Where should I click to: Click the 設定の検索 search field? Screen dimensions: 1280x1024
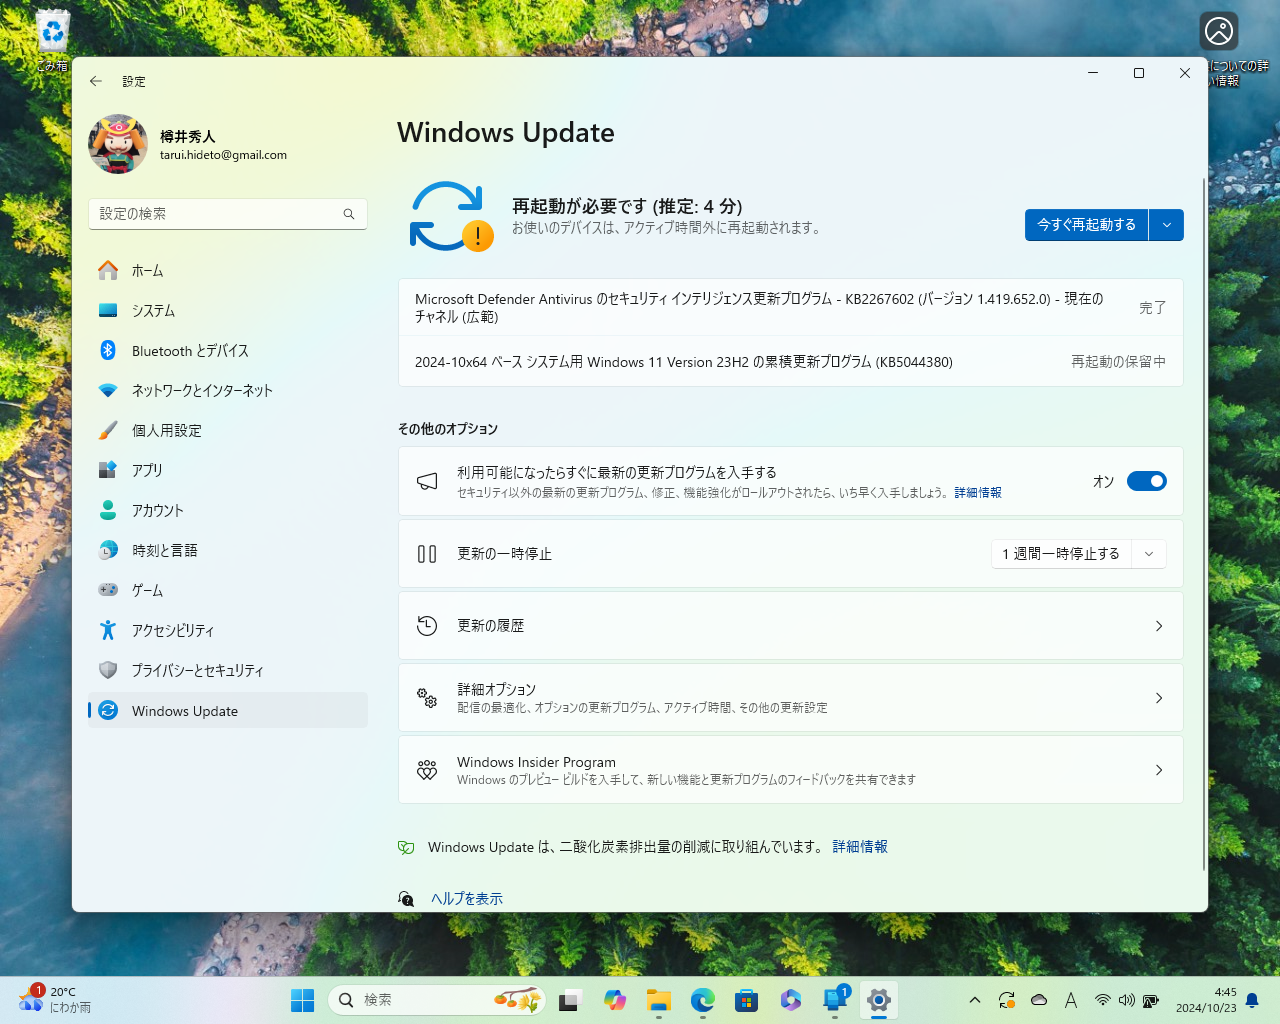tap(228, 214)
